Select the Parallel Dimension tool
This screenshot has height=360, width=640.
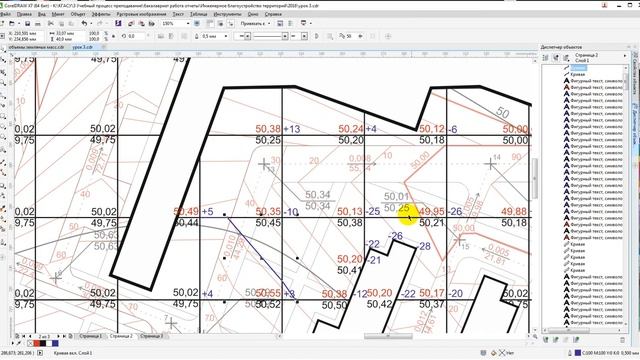3,163
